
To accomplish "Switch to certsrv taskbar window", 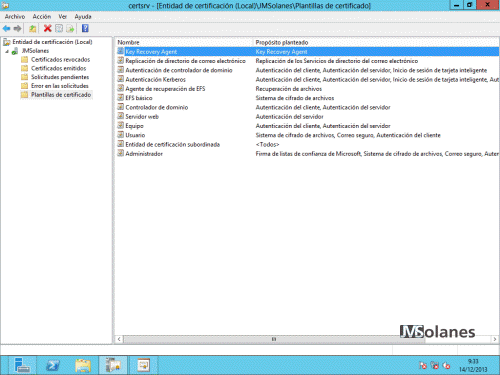I will tap(113, 365).
